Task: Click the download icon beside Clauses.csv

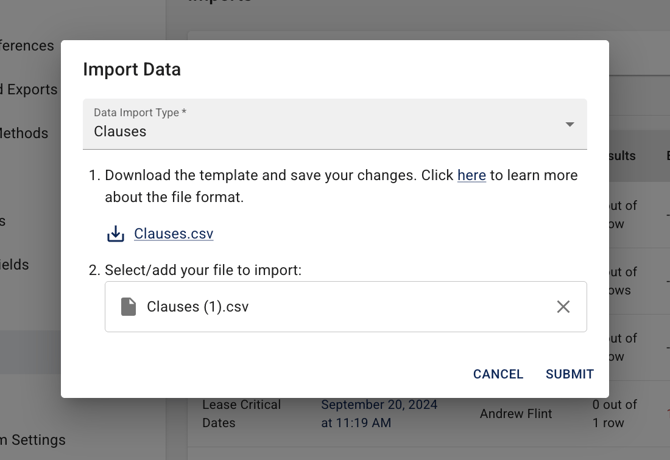Action: [115, 234]
